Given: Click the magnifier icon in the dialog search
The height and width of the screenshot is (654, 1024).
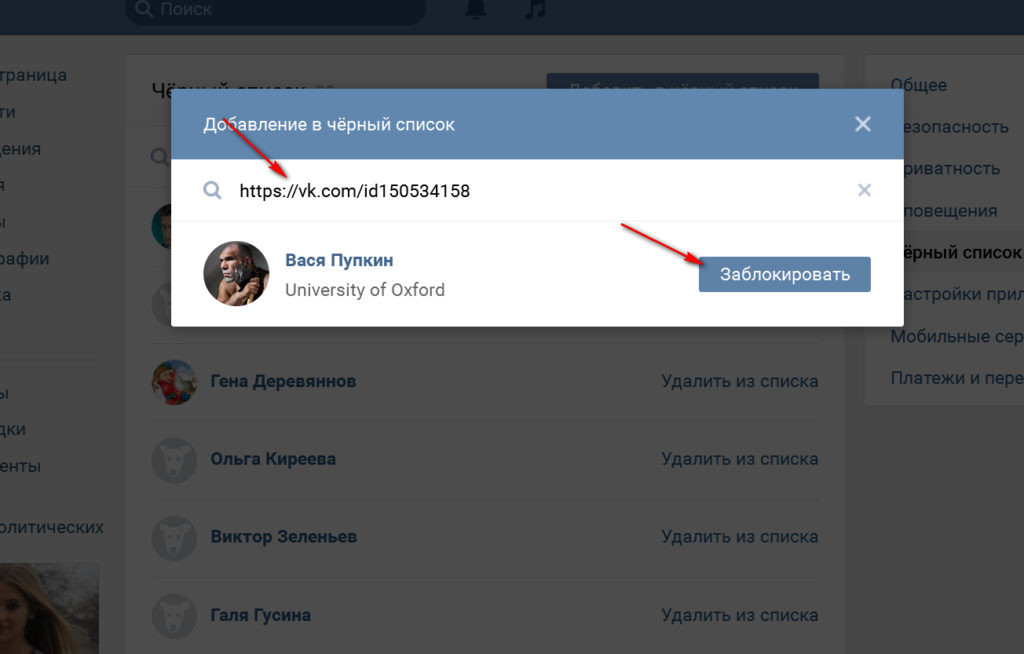Looking at the screenshot, I should 212,190.
